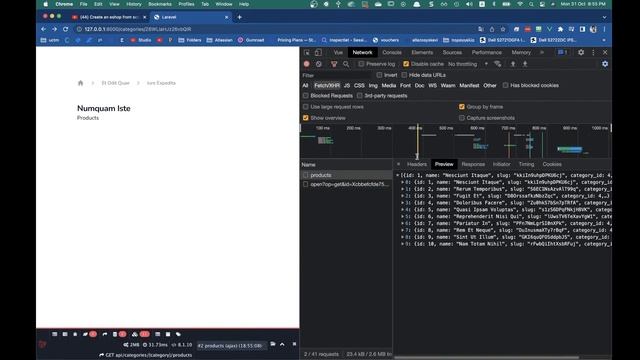Click the network filter funnel icon
This screenshot has height=360, width=640.
[334, 64]
